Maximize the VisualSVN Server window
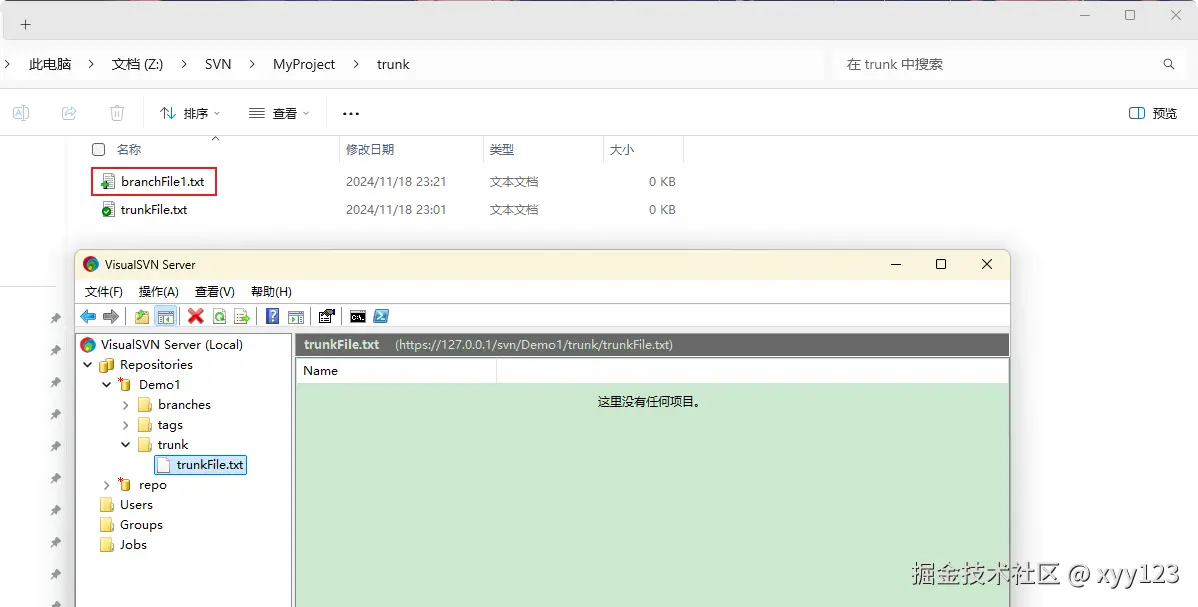The image size is (1198, 607). 941,264
